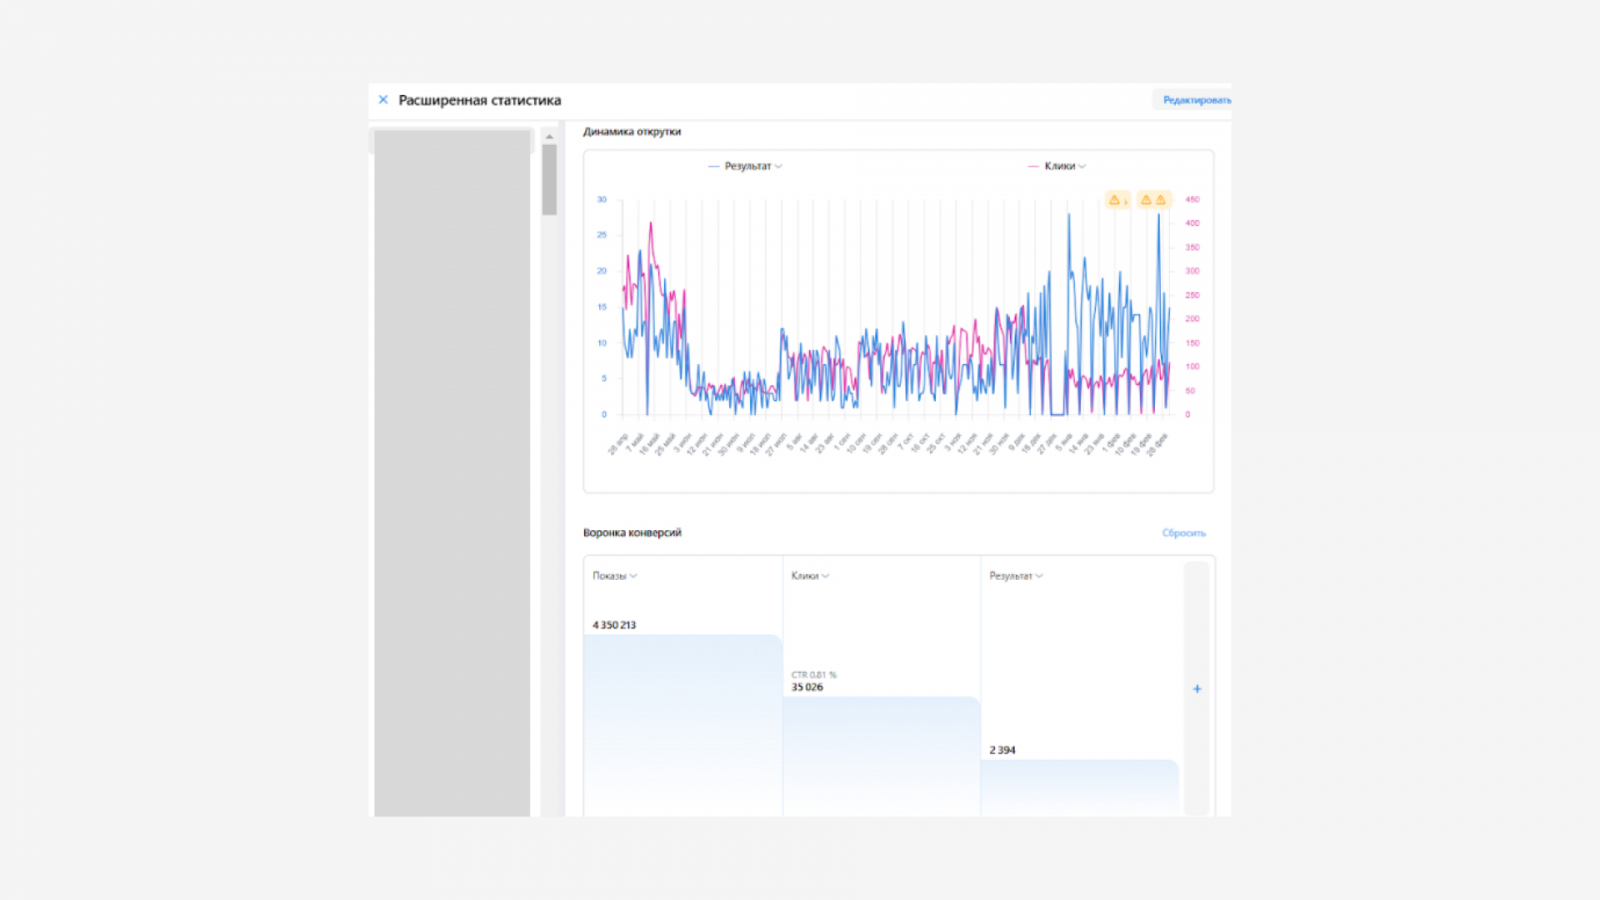Select the 35 026 clicks value

807,687
